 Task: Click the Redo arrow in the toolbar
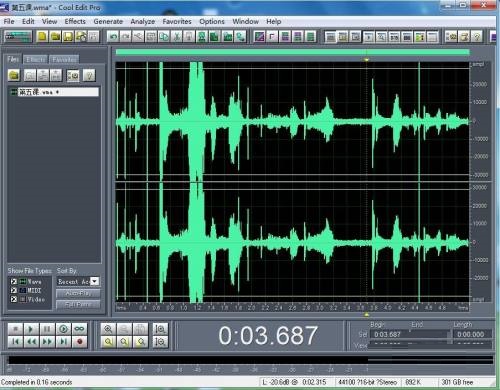pos(126,36)
